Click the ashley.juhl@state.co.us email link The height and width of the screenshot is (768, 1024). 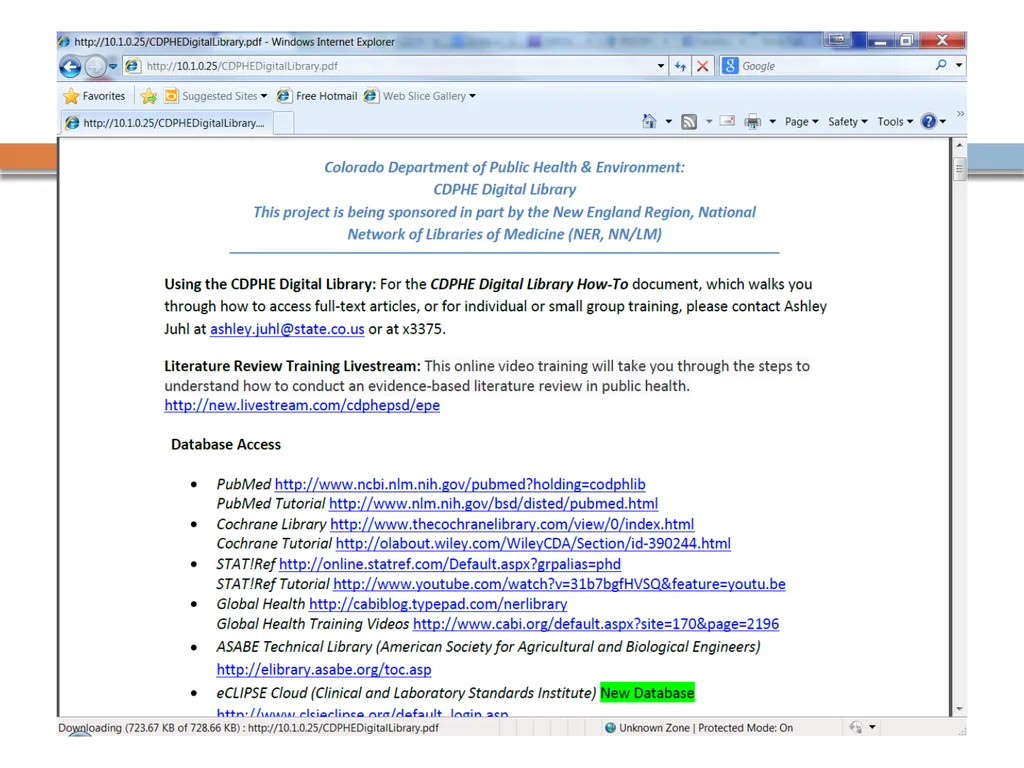pos(287,328)
